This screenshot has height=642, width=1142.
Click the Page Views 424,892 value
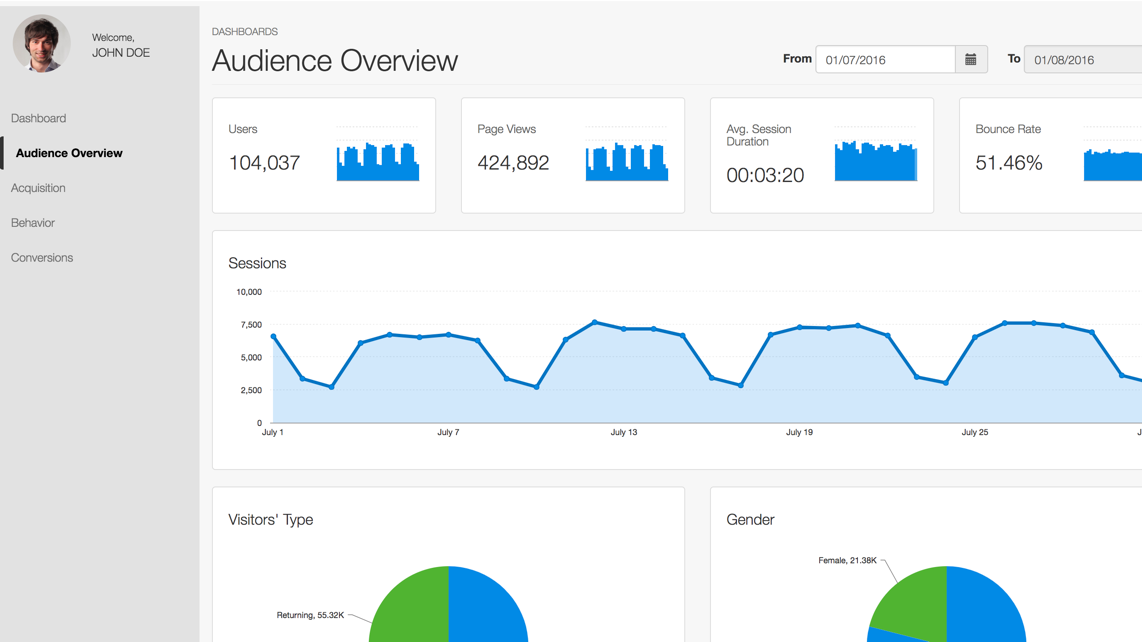513,163
